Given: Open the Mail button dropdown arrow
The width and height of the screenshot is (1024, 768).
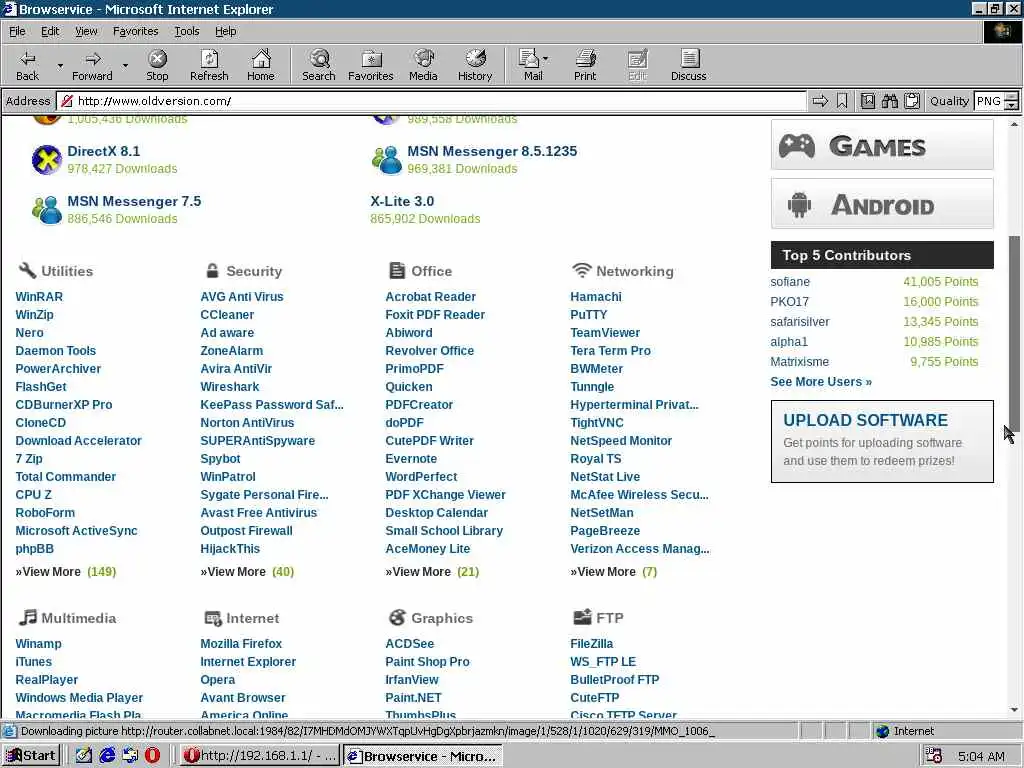Looking at the screenshot, I should click(546, 59).
